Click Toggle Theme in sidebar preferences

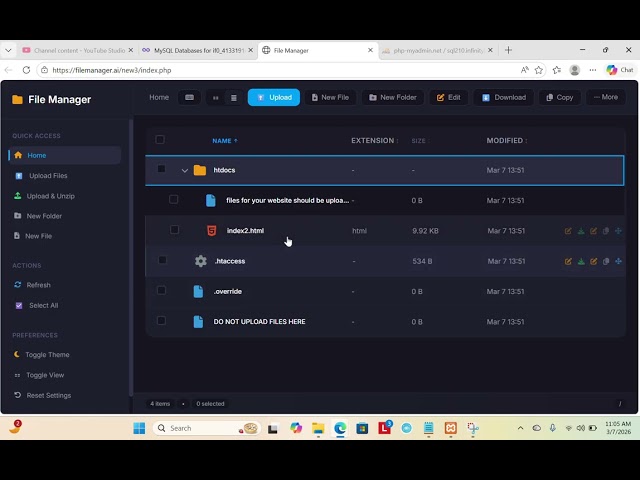(x=42, y=355)
